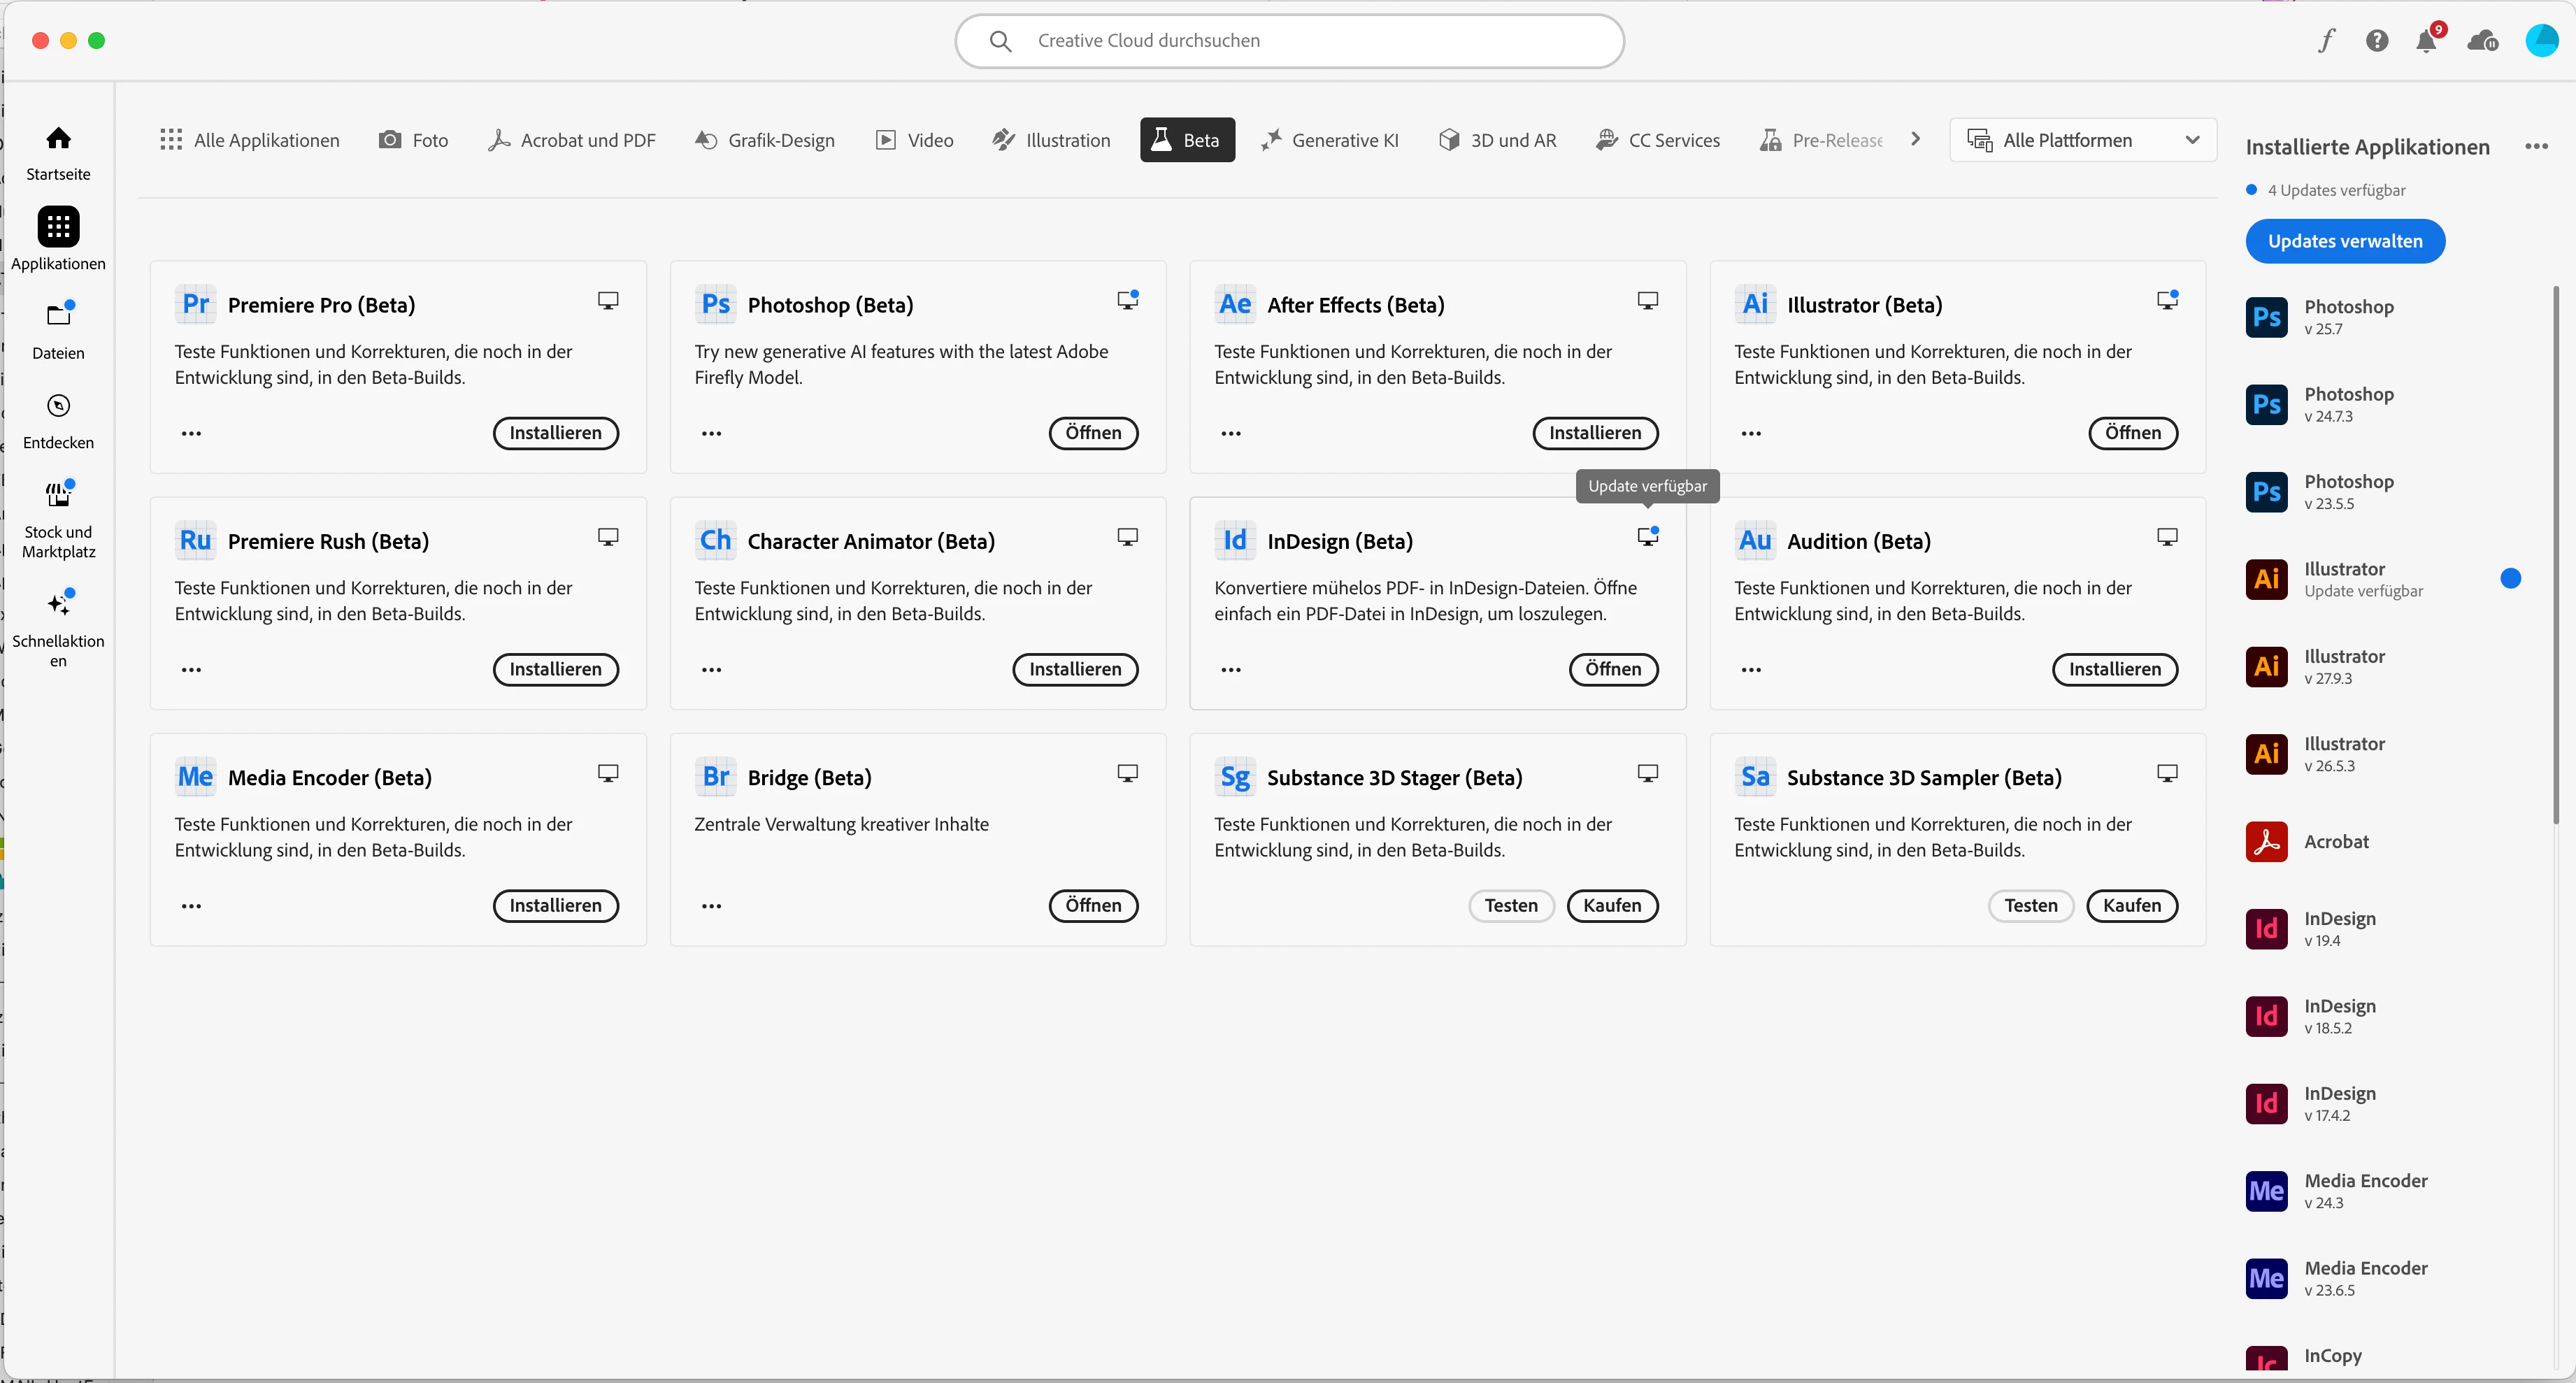
Task: Select the Alle Applikationen tab
Action: pos(250,140)
